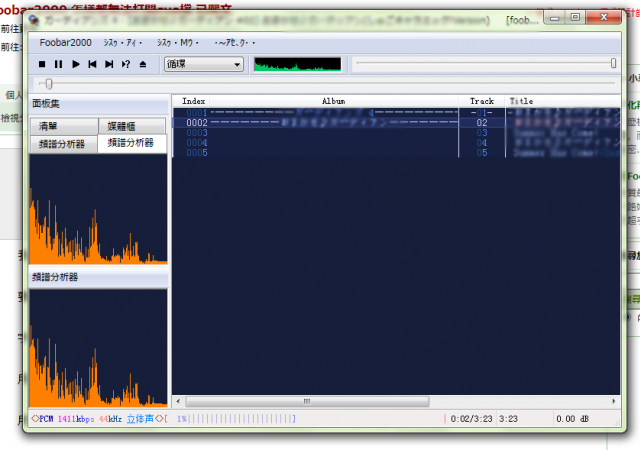Image resolution: width=640 pixels, height=450 pixels.
Task: Select playlist row 0002
Action: coord(396,123)
